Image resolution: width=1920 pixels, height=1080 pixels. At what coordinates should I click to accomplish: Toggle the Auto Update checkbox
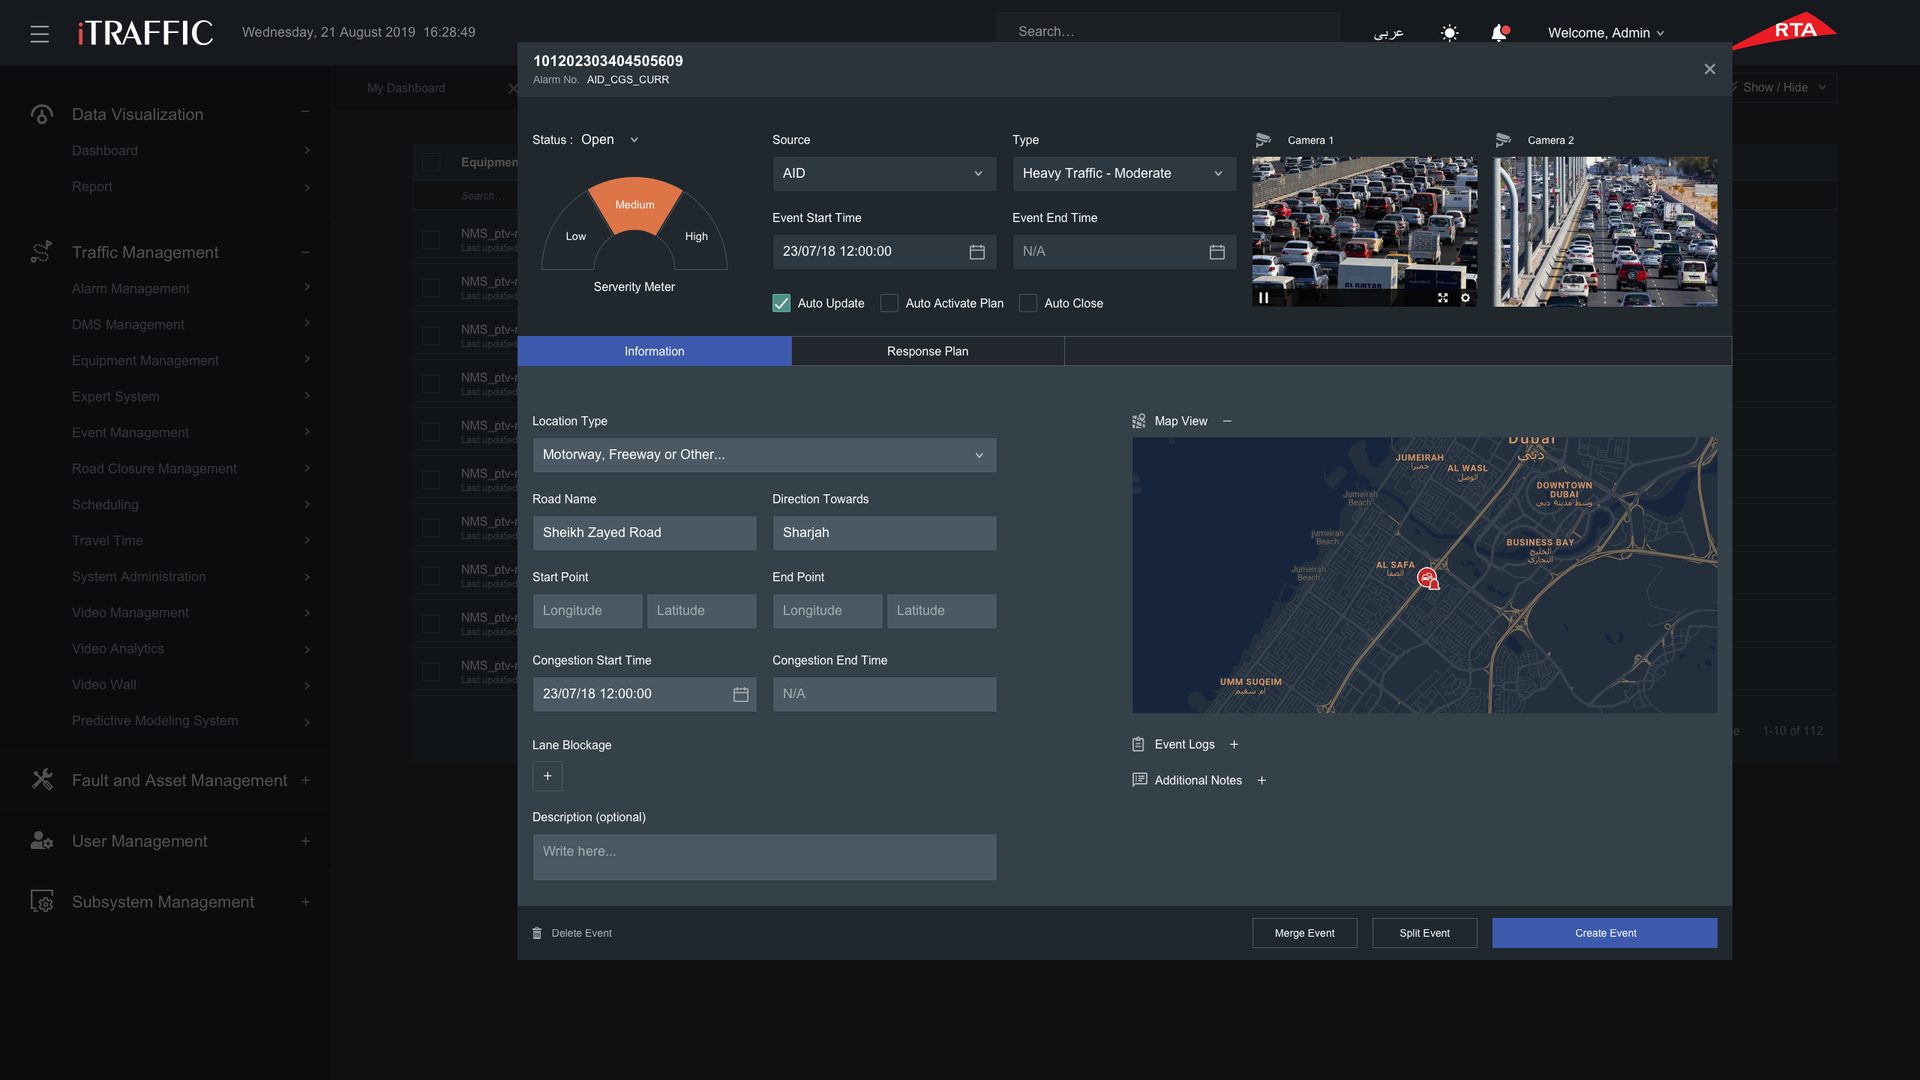click(782, 303)
